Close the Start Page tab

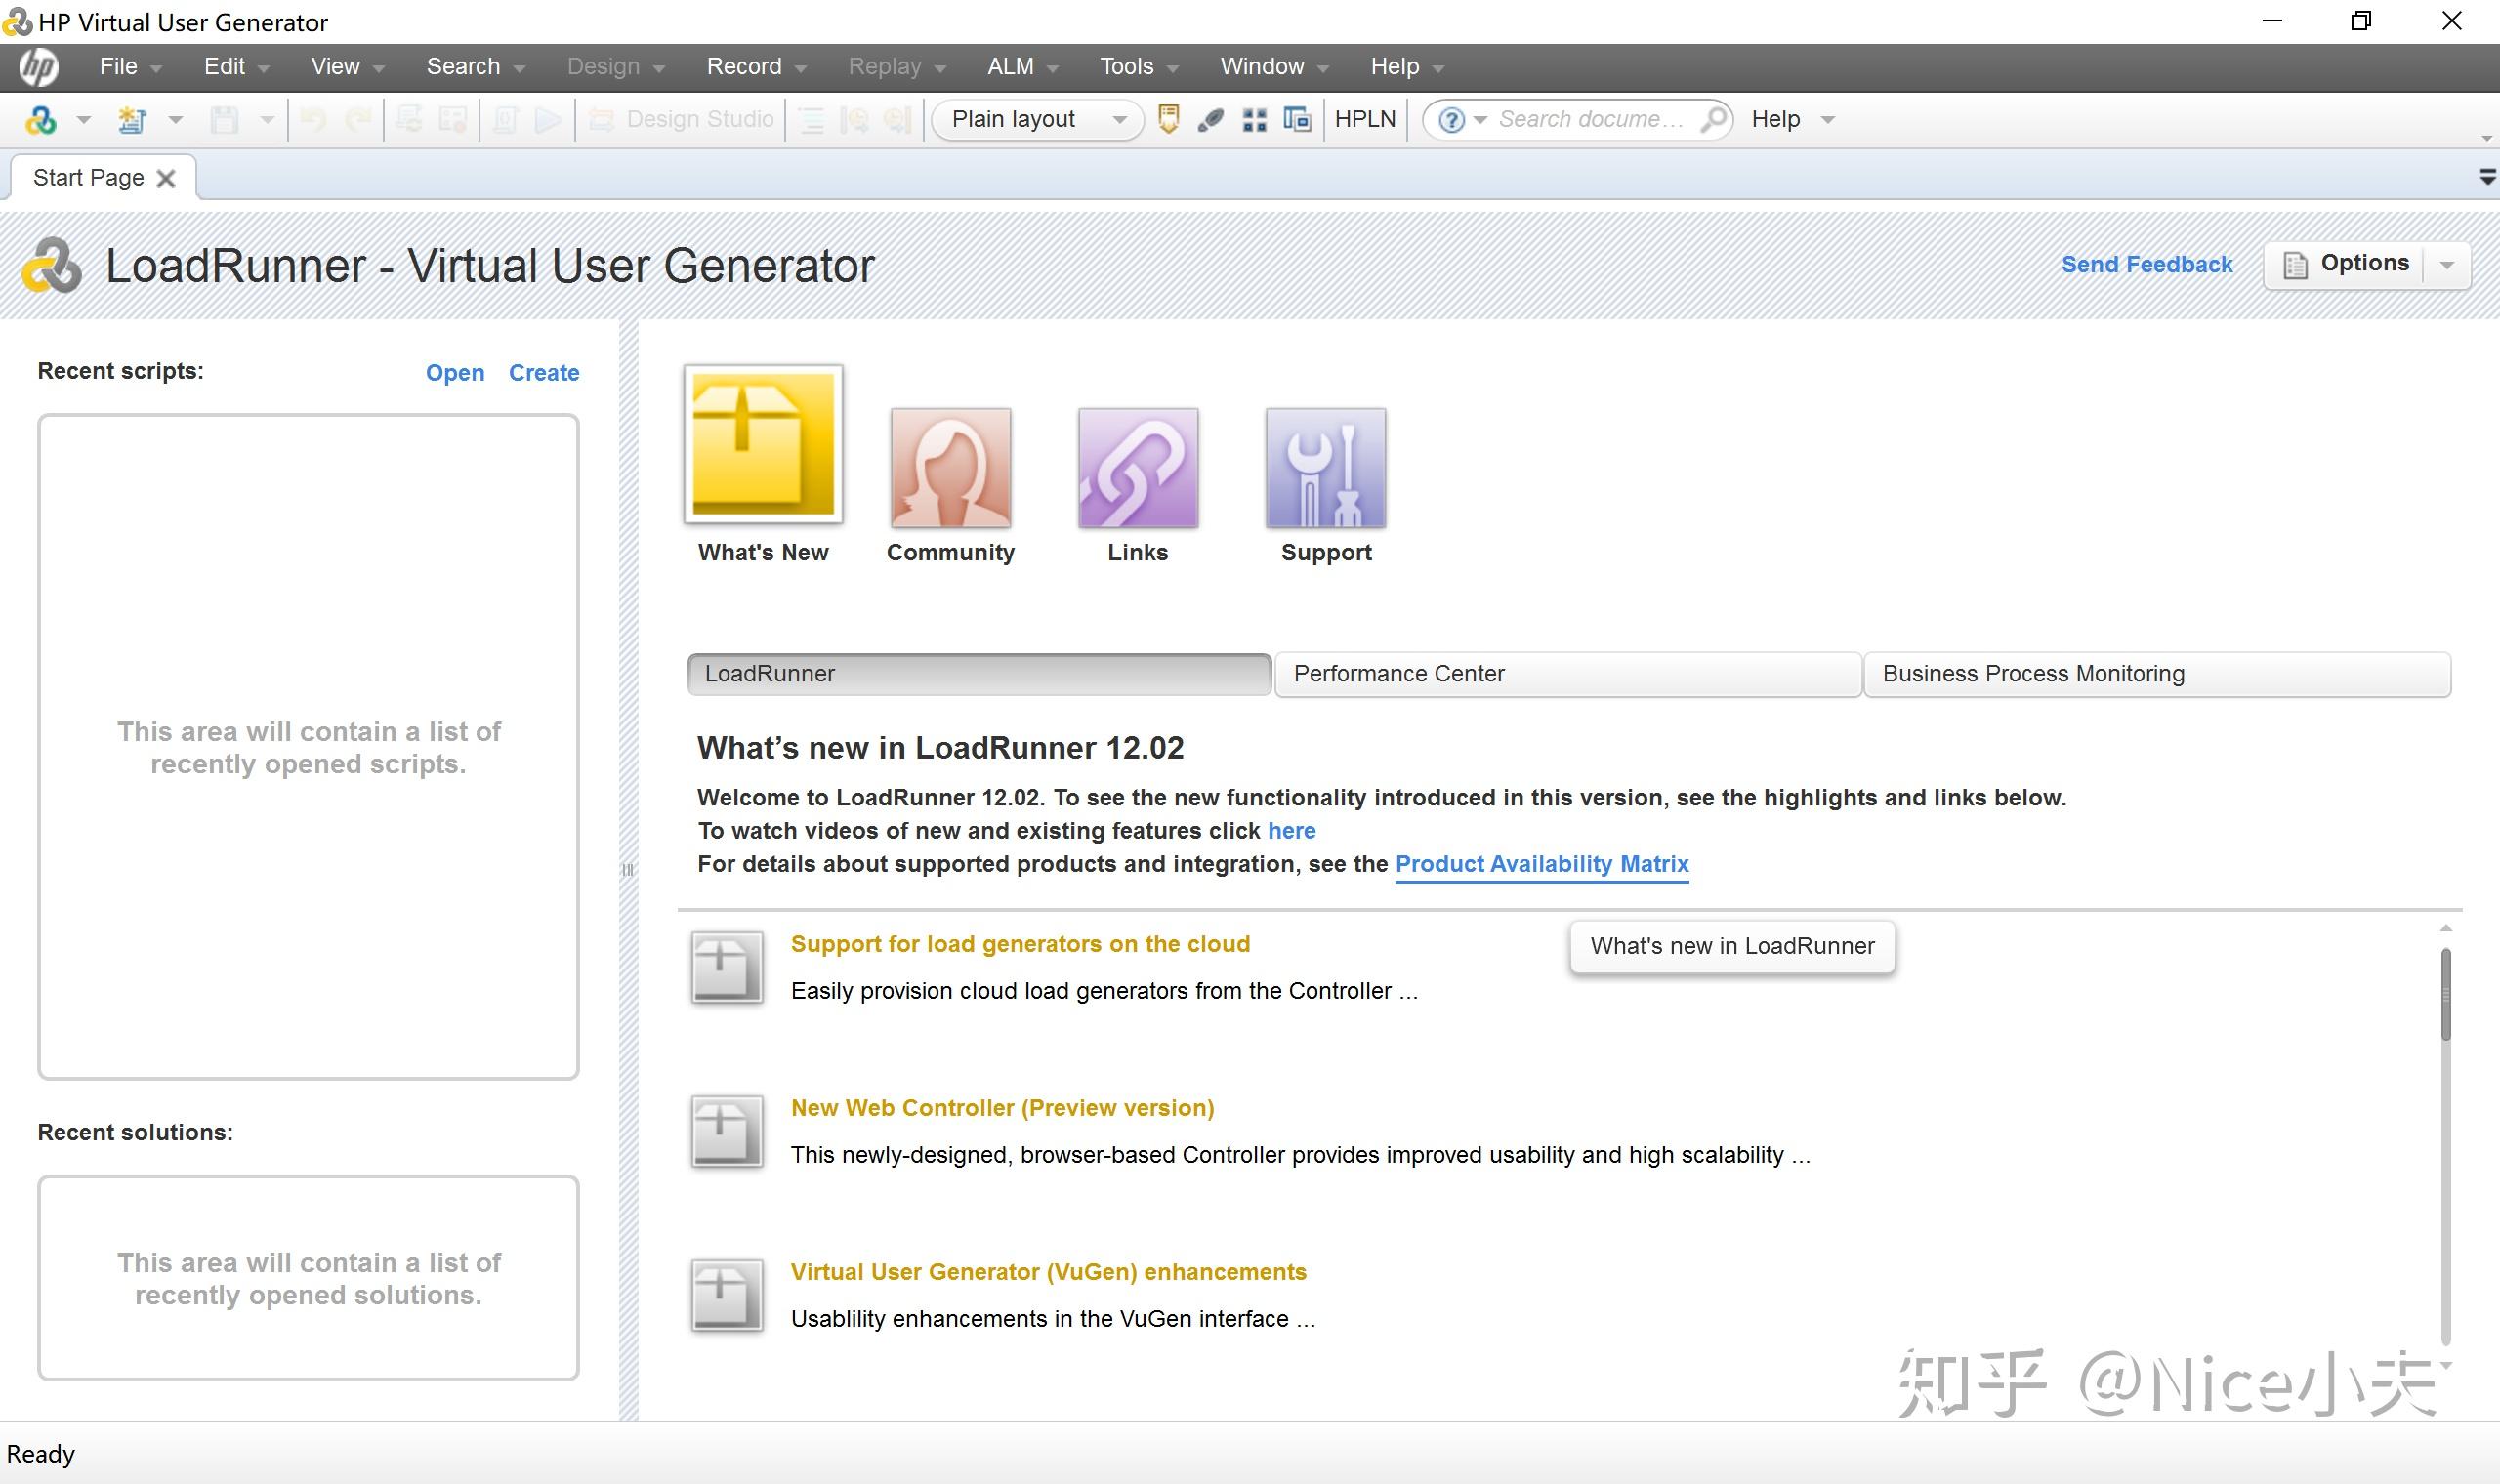click(x=166, y=178)
